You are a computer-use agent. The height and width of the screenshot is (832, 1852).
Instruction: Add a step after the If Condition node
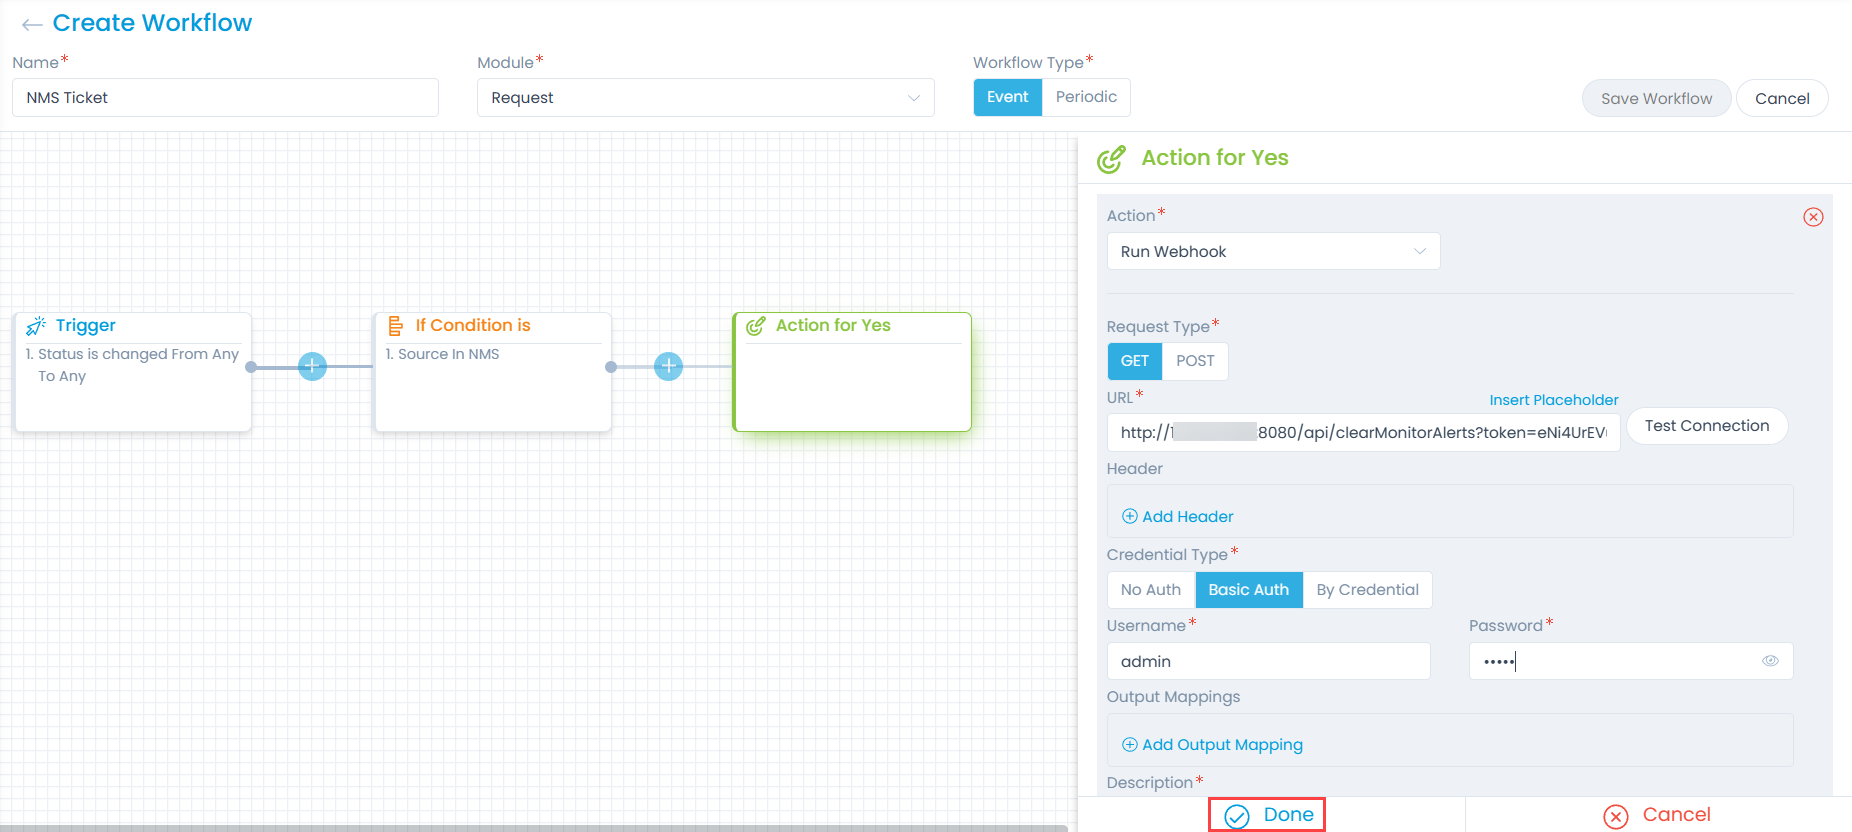[668, 366]
